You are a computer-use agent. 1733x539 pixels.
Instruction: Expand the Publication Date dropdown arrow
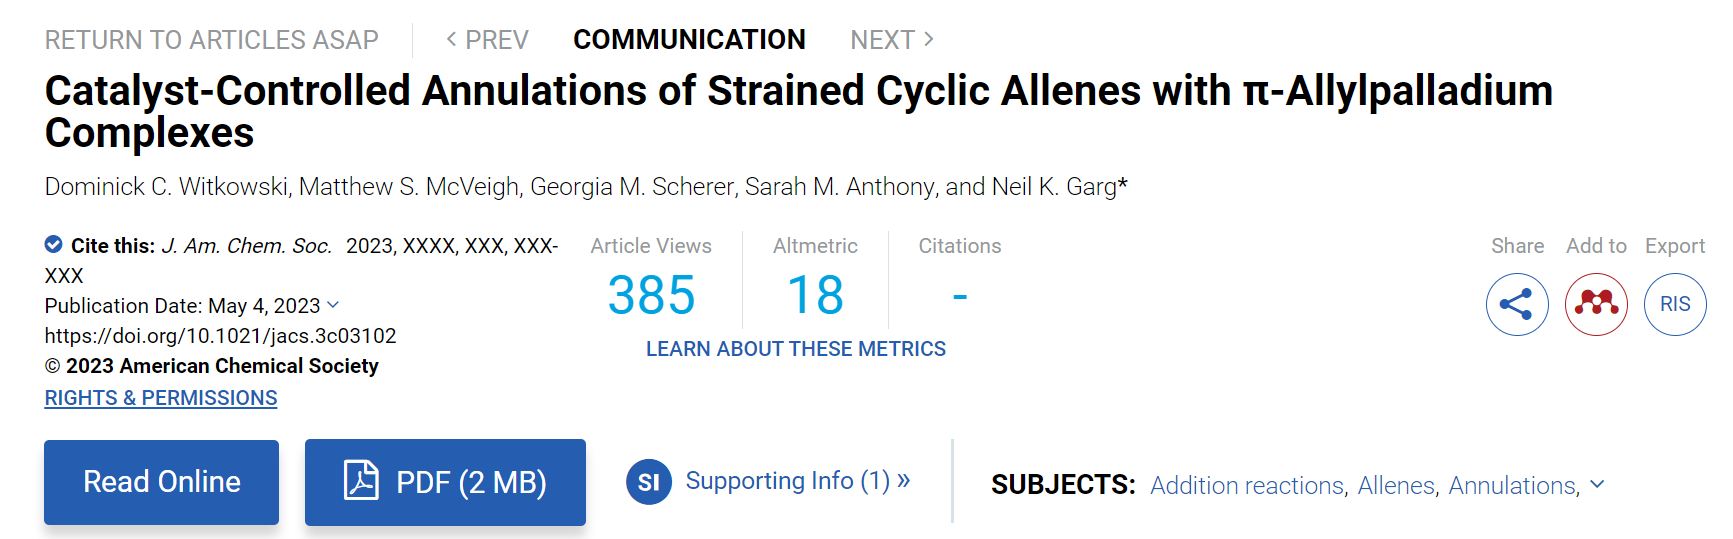[x=333, y=305]
